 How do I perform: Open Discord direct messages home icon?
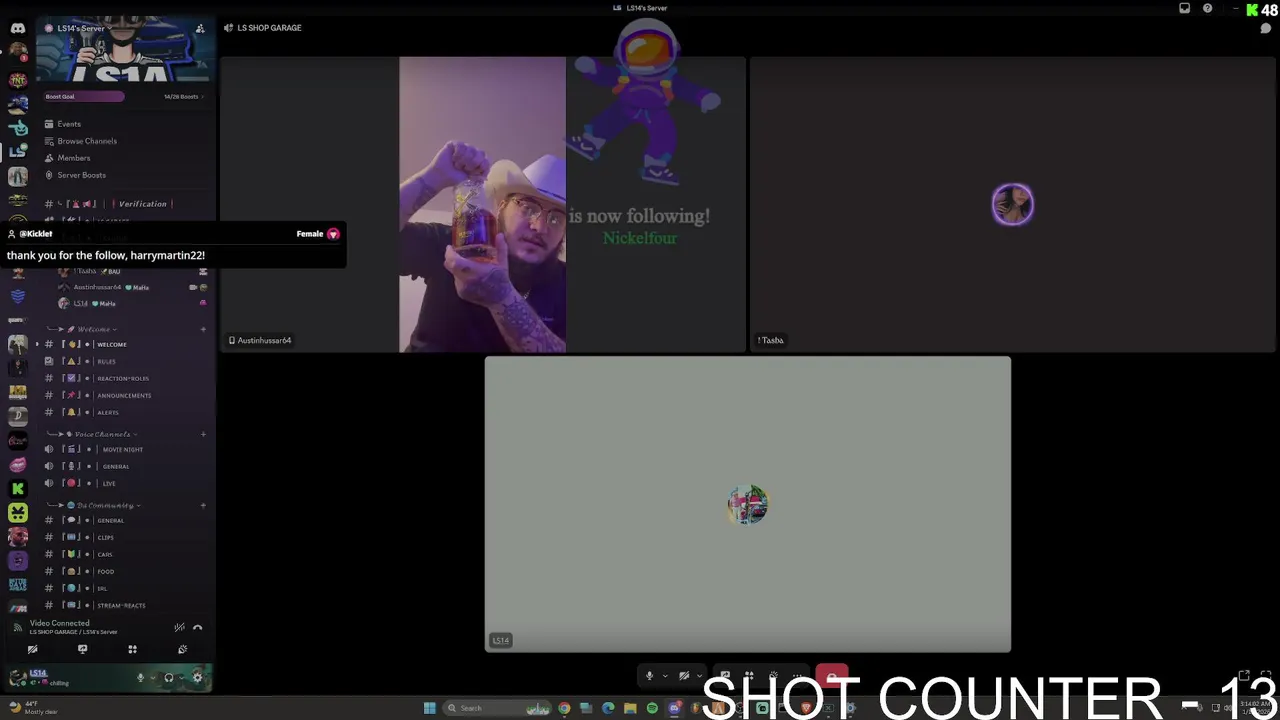click(18, 28)
